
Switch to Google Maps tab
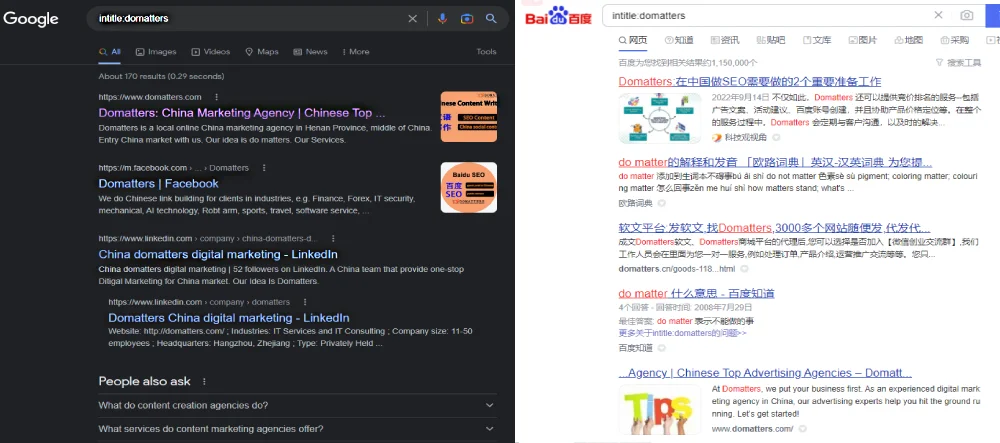[261, 52]
